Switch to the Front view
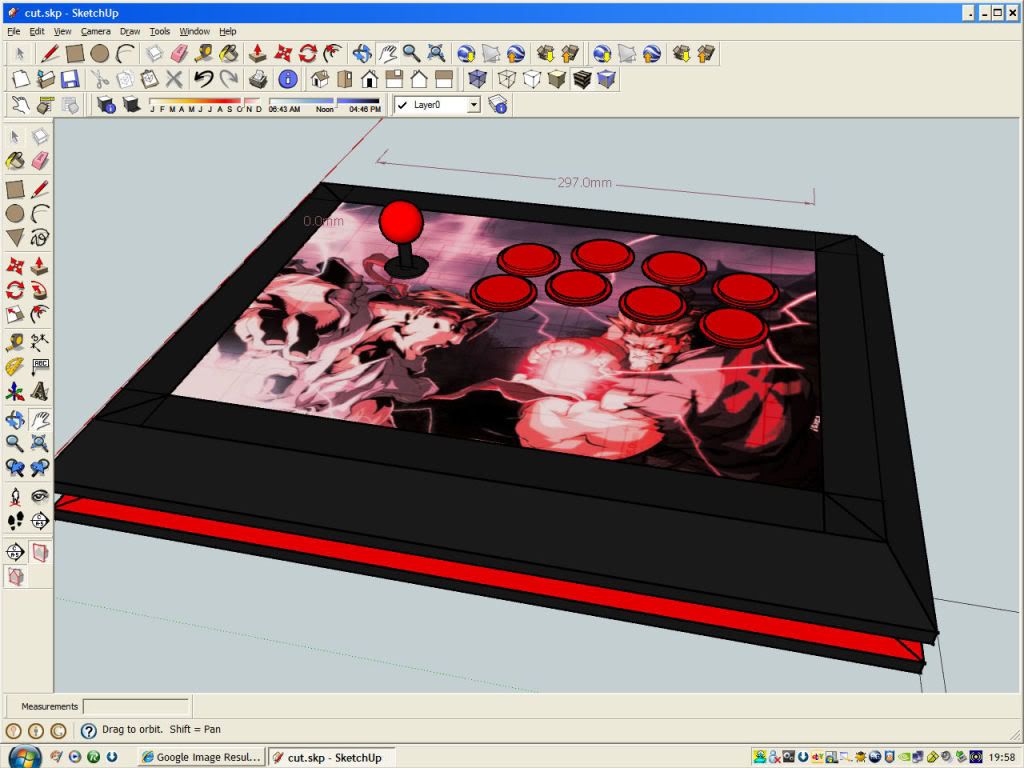1024x768 pixels. pos(369,79)
